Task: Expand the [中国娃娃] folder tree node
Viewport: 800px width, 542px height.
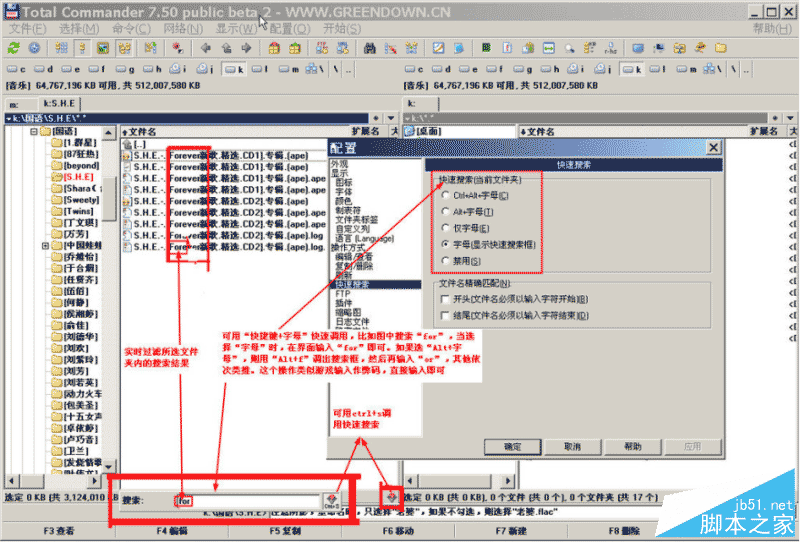Action: click(x=45, y=245)
